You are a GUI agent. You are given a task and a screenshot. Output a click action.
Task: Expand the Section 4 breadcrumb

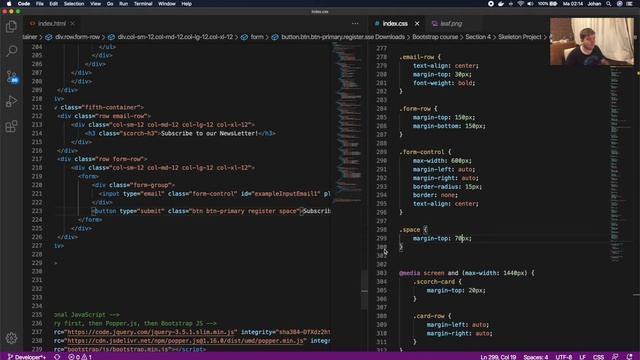[x=478, y=37]
